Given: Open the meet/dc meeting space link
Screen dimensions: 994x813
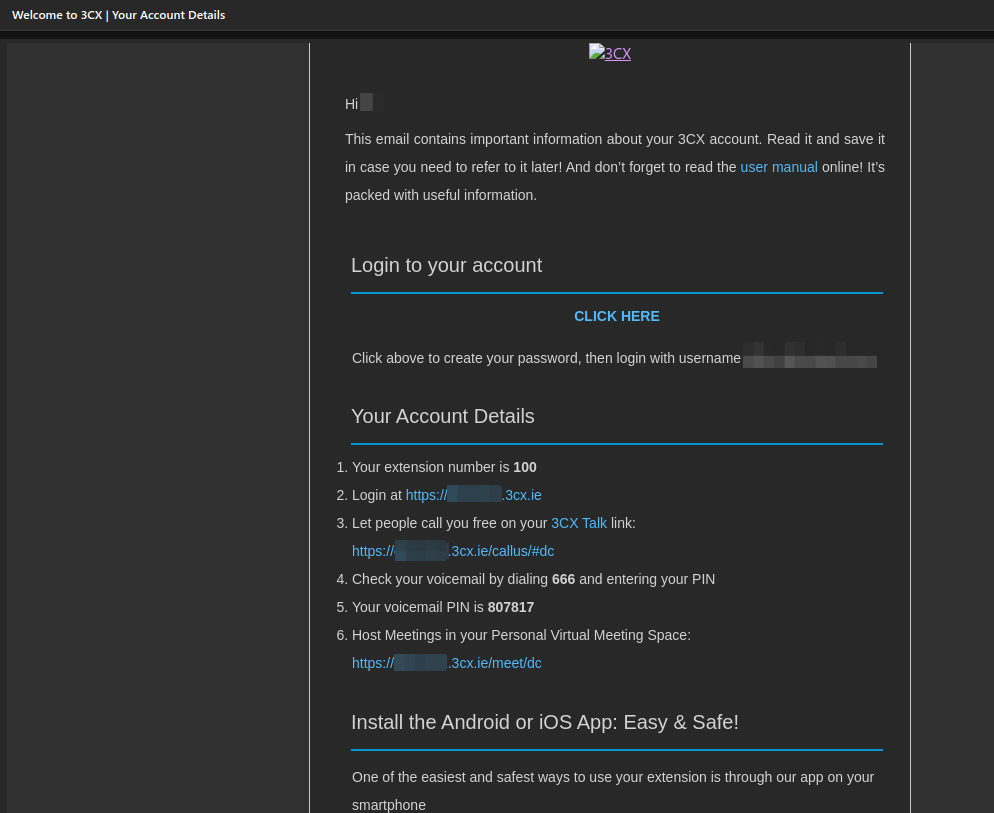Looking at the screenshot, I should click(x=446, y=663).
